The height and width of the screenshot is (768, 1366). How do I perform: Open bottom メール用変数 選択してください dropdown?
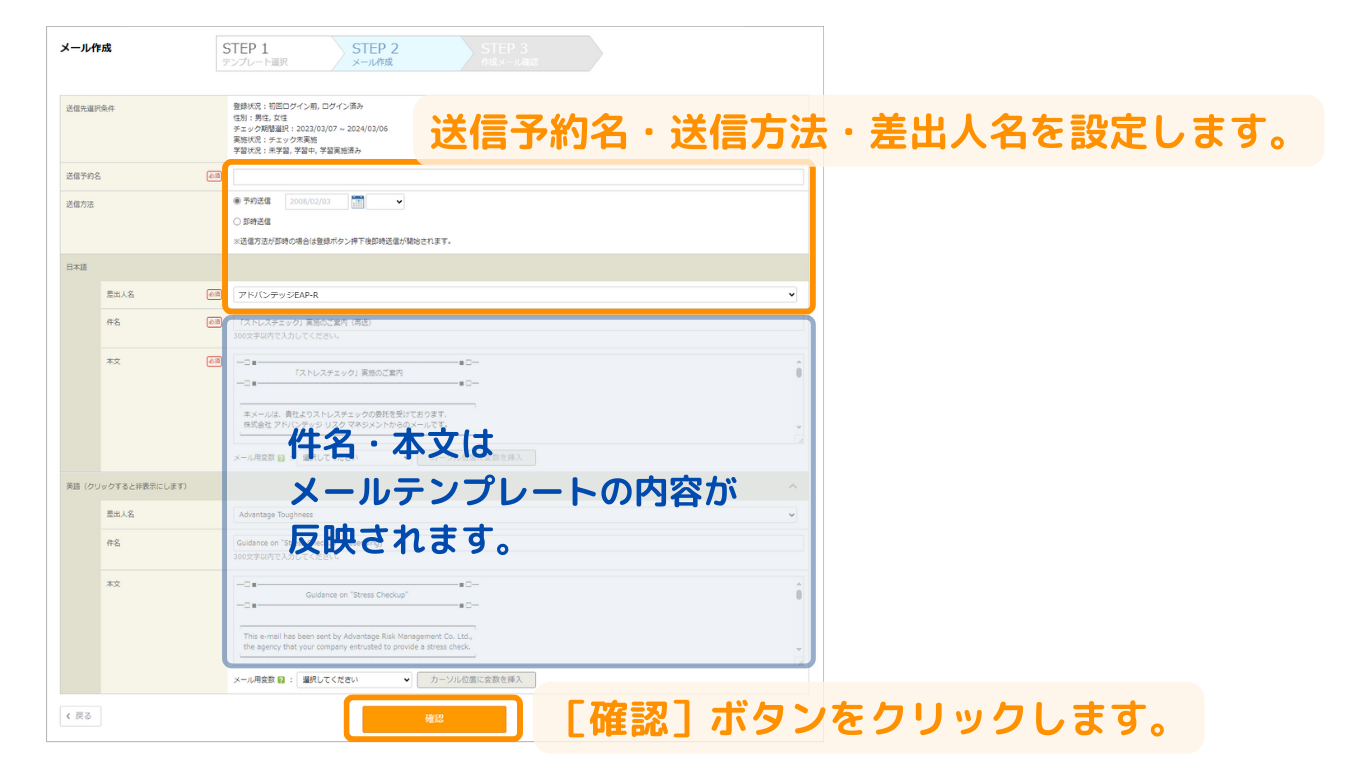click(x=354, y=680)
